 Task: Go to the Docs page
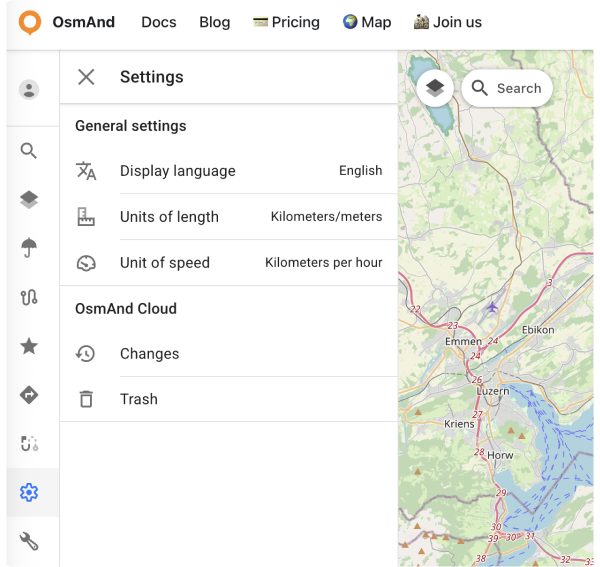click(159, 22)
